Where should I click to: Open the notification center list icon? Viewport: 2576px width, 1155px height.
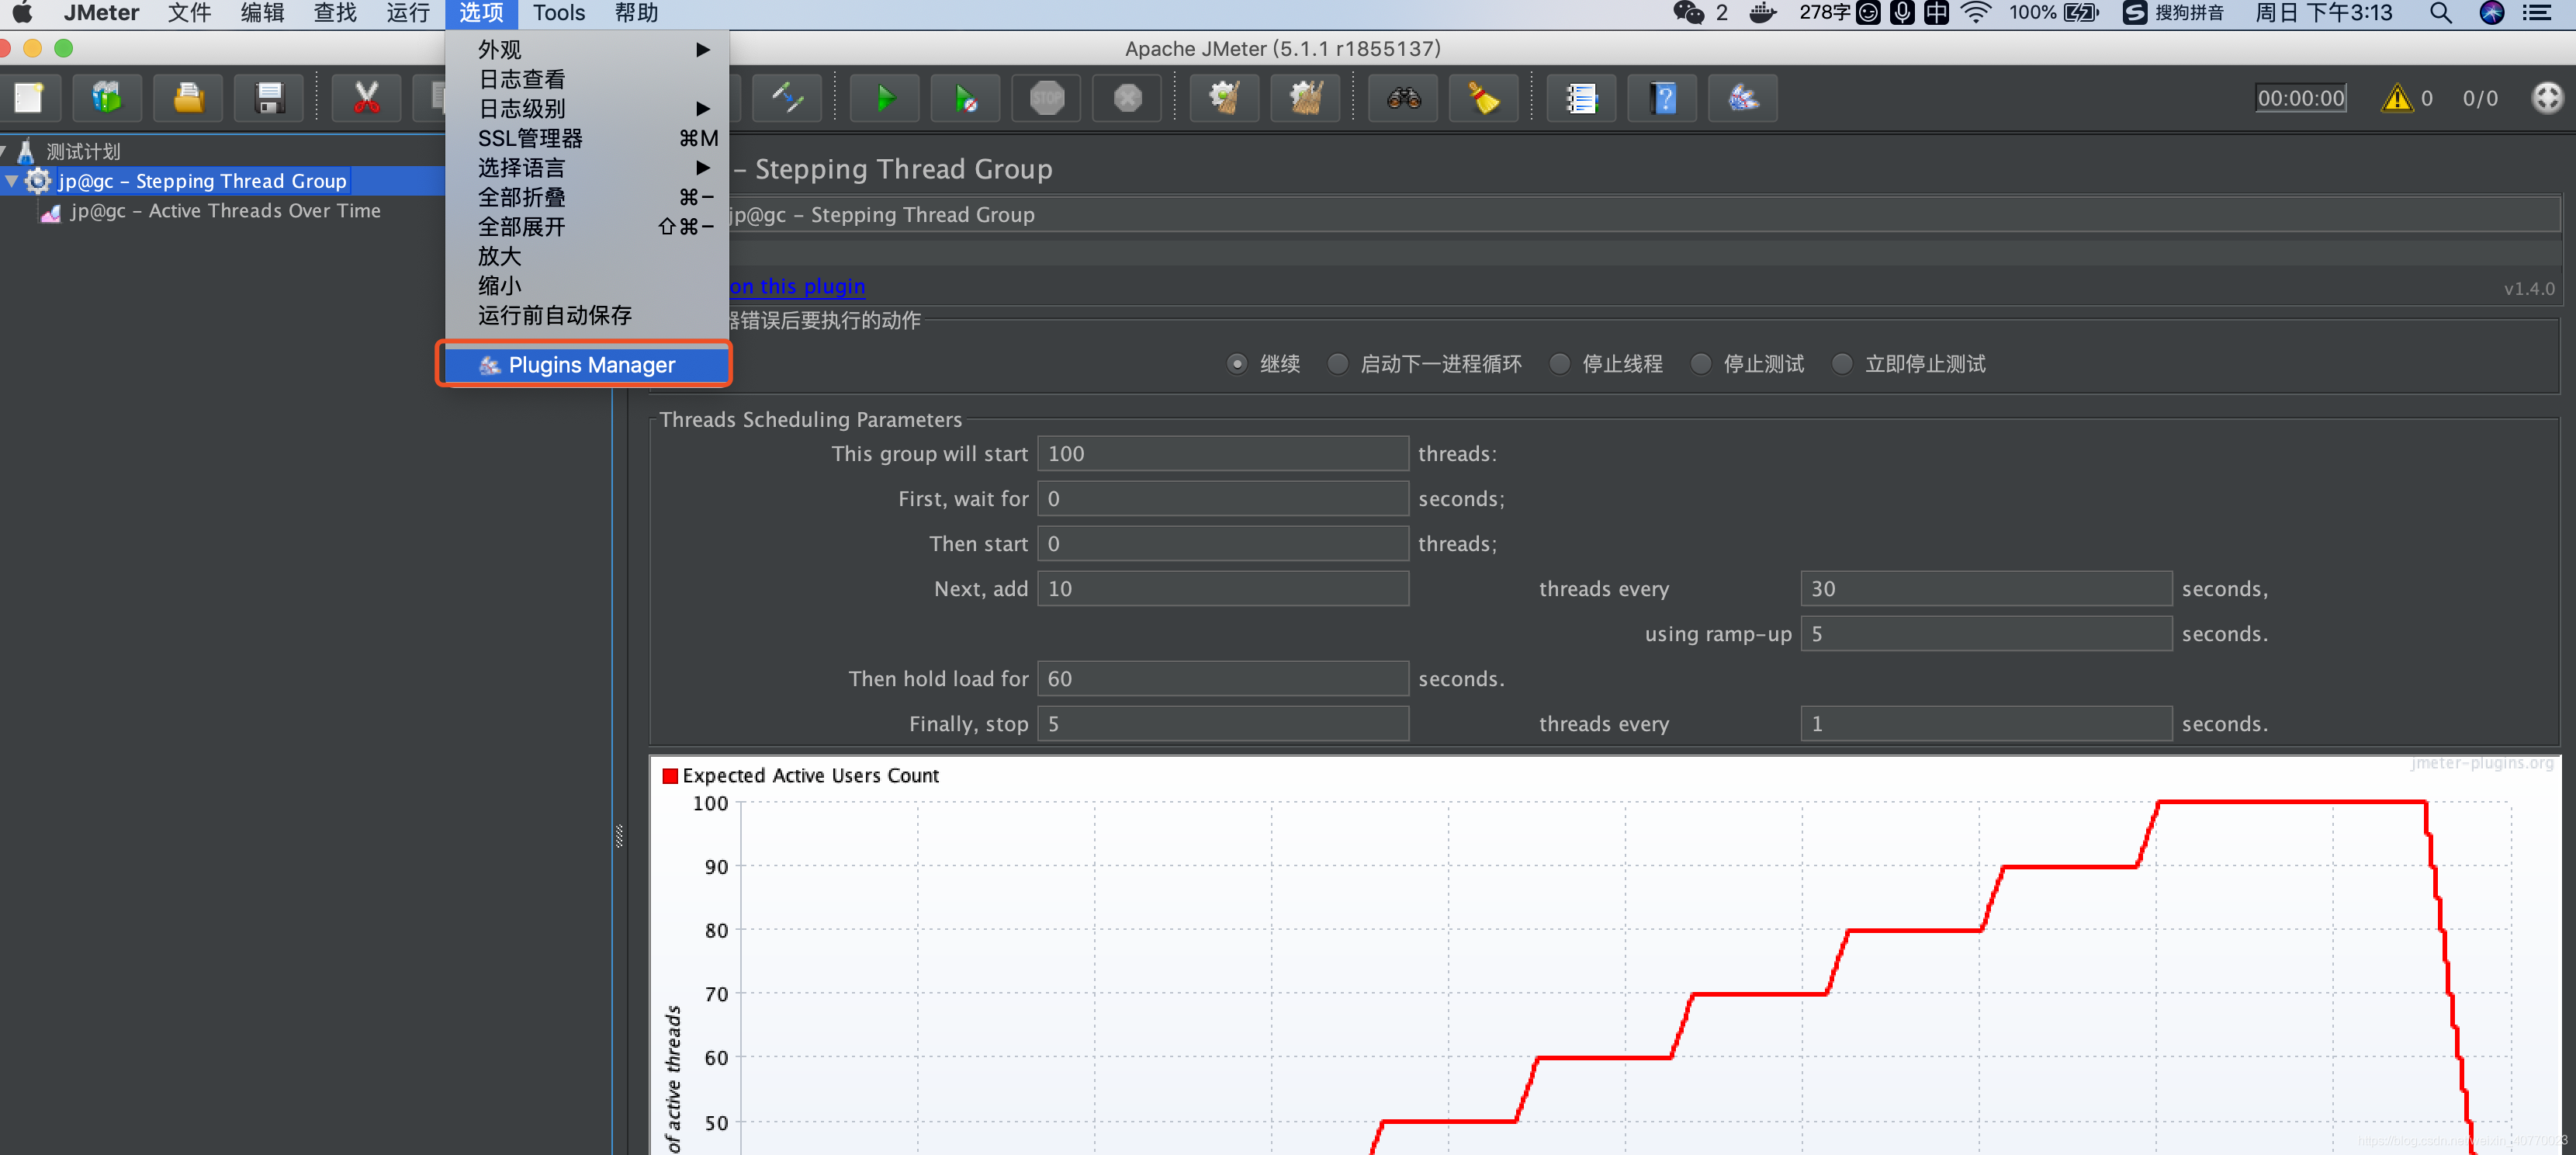[2538, 13]
